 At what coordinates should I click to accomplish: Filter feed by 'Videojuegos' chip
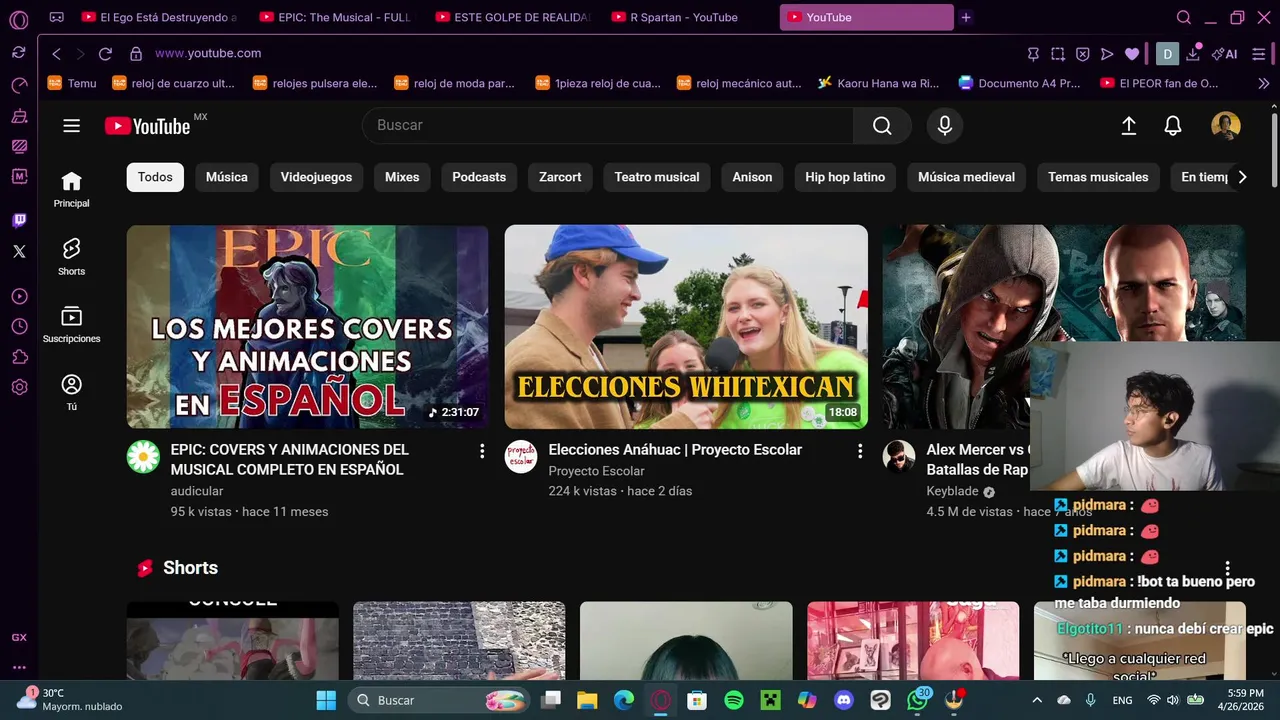(316, 177)
